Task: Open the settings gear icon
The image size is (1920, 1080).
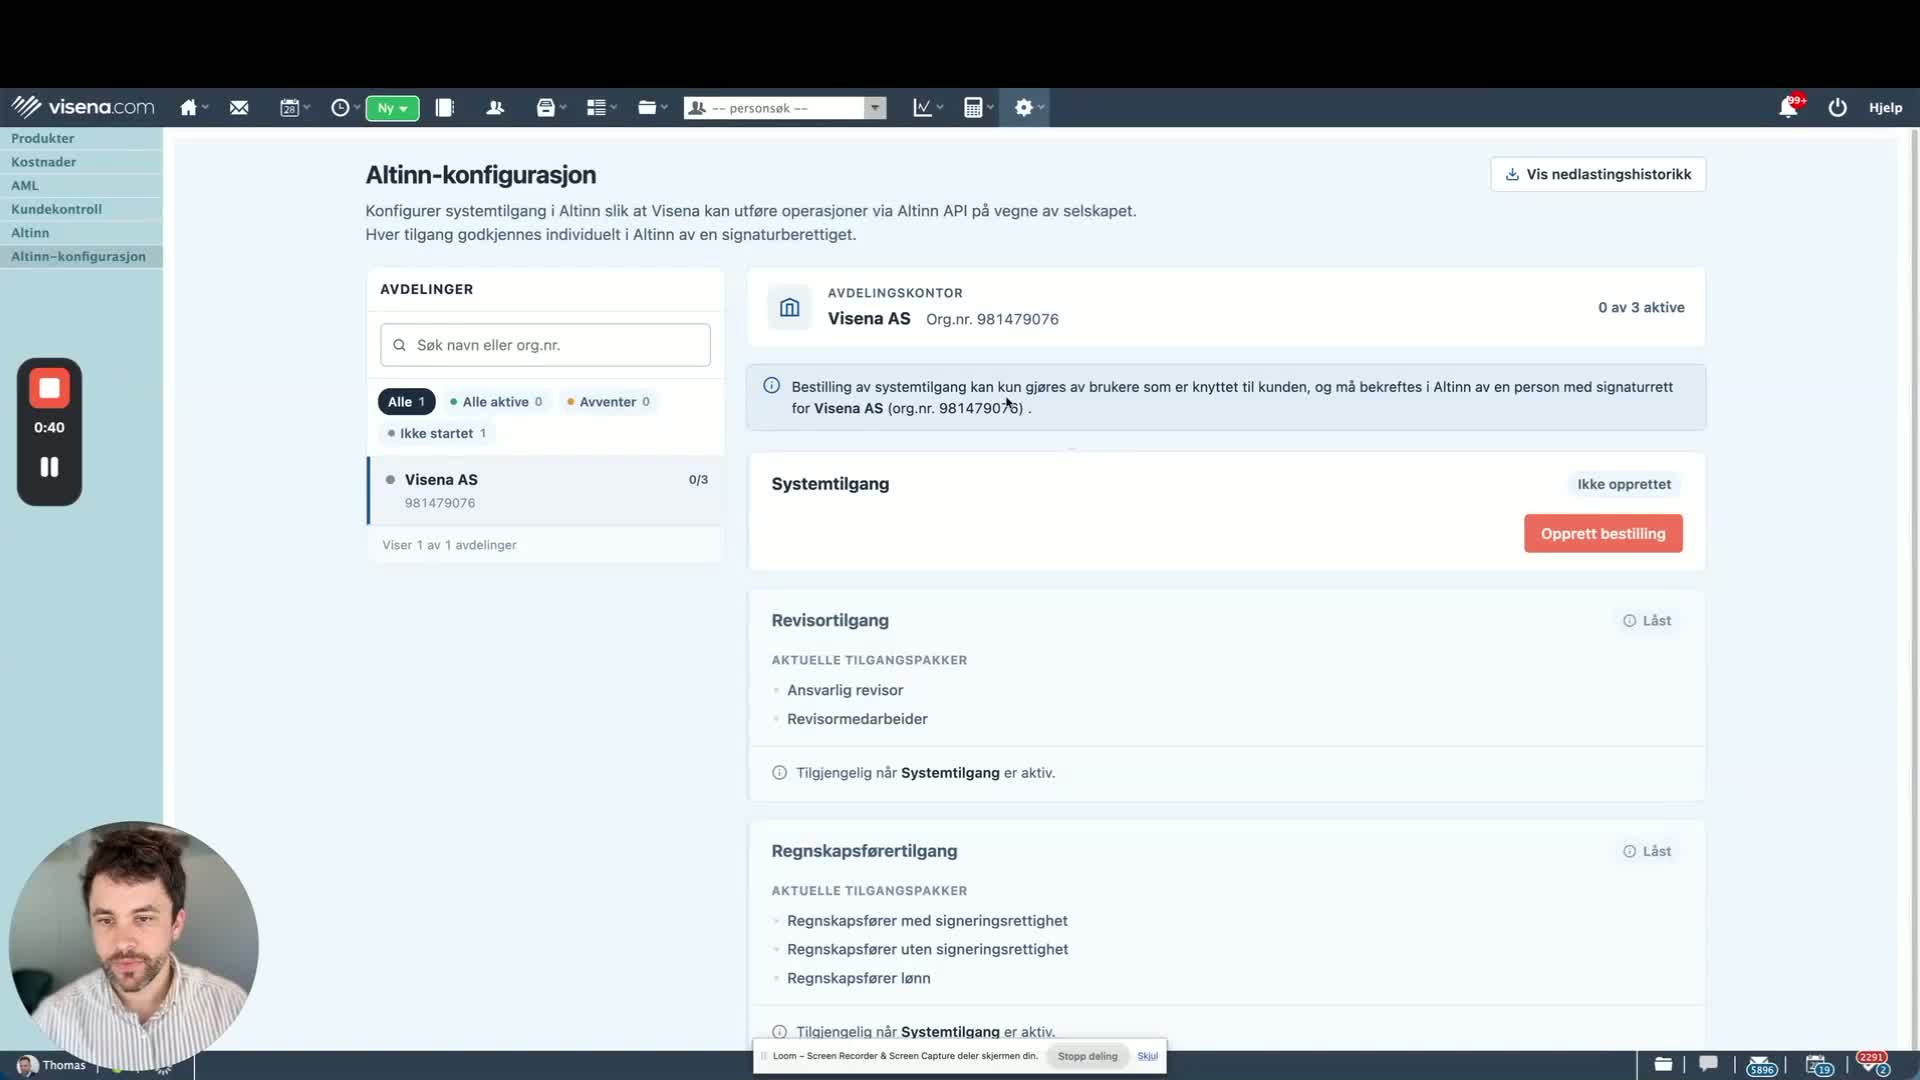Action: (x=1024, y=108)
